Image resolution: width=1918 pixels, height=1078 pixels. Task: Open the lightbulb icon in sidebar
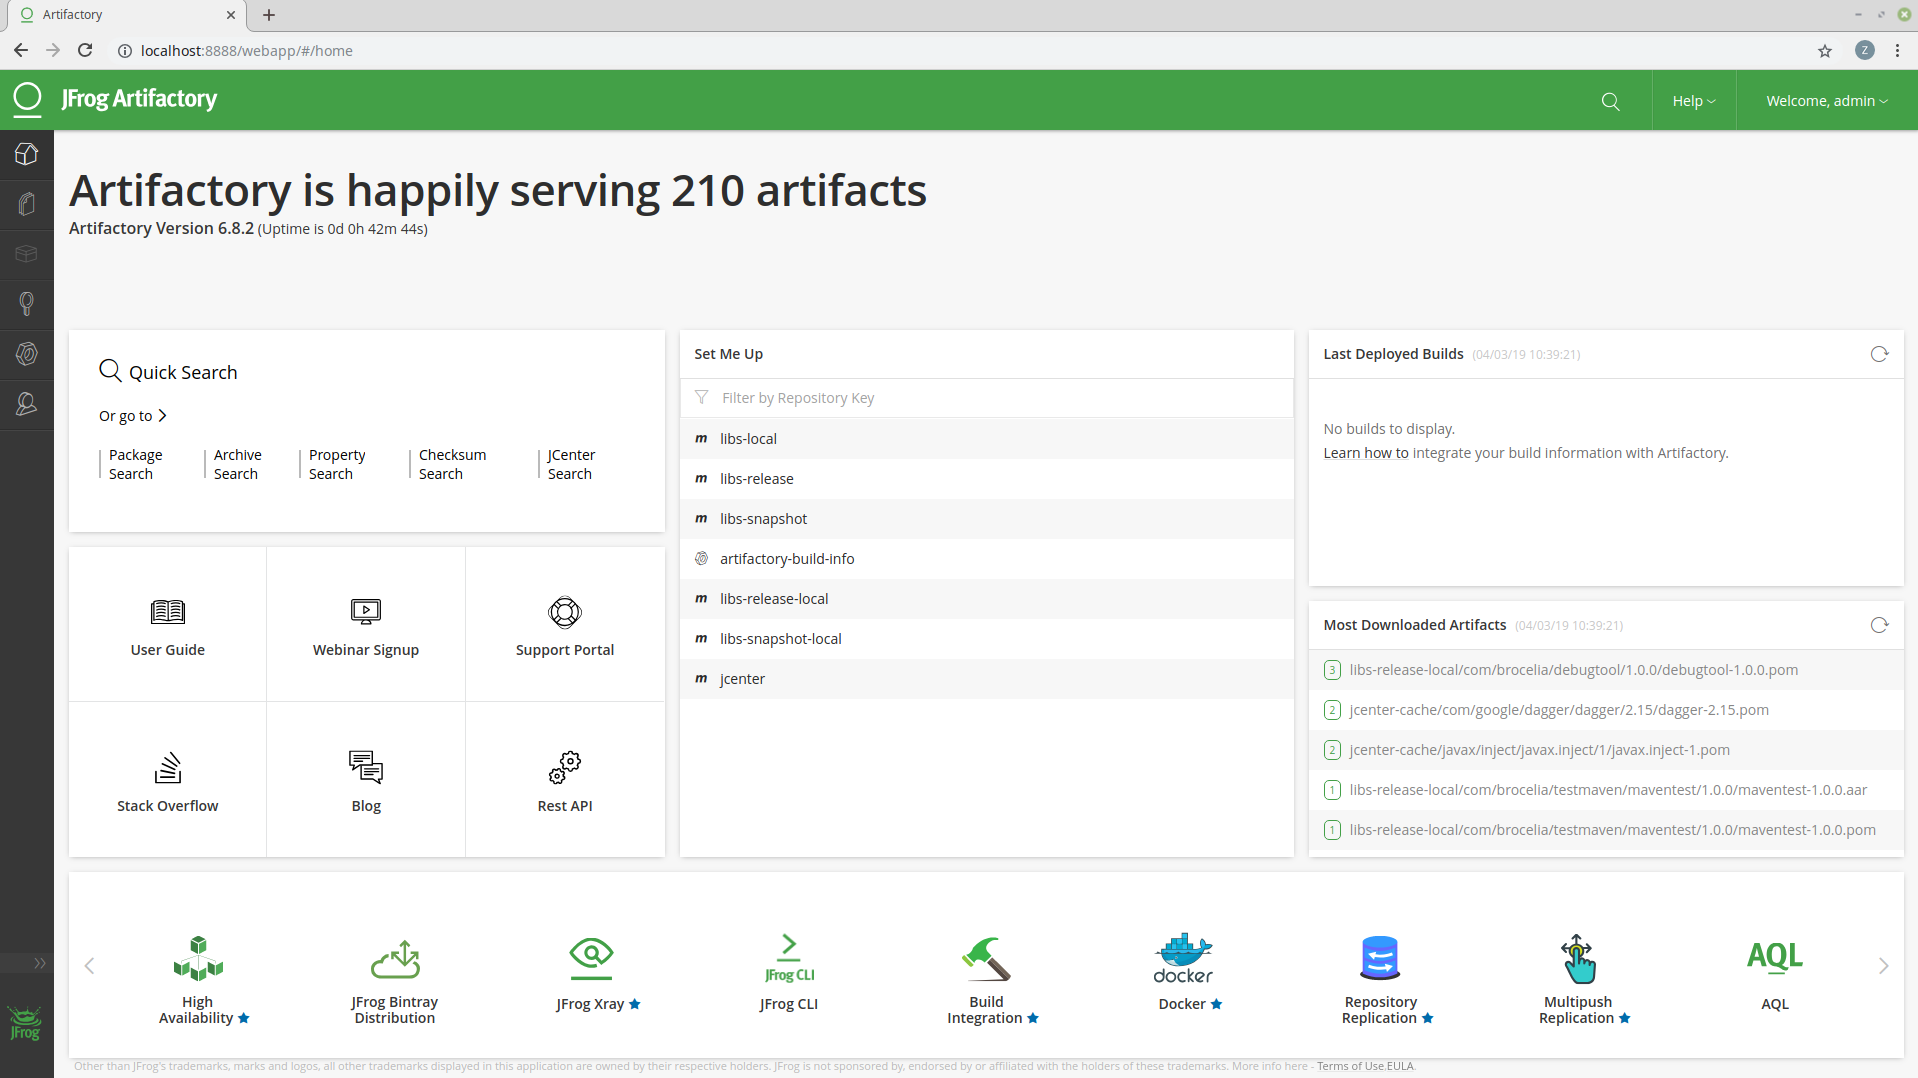[x=27, y=304]
